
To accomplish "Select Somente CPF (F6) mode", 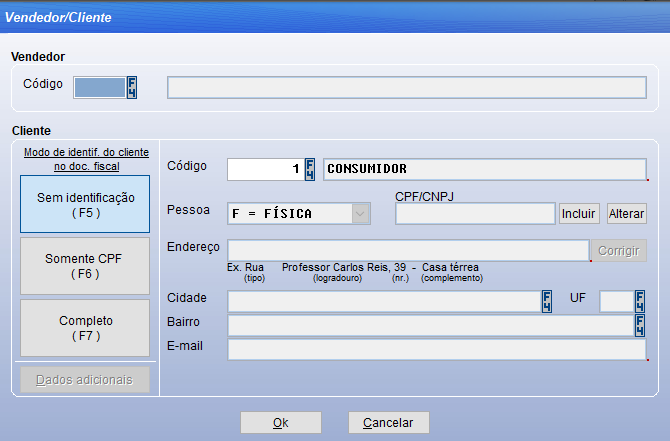I will pyautogui.click(x=85, y=265).
